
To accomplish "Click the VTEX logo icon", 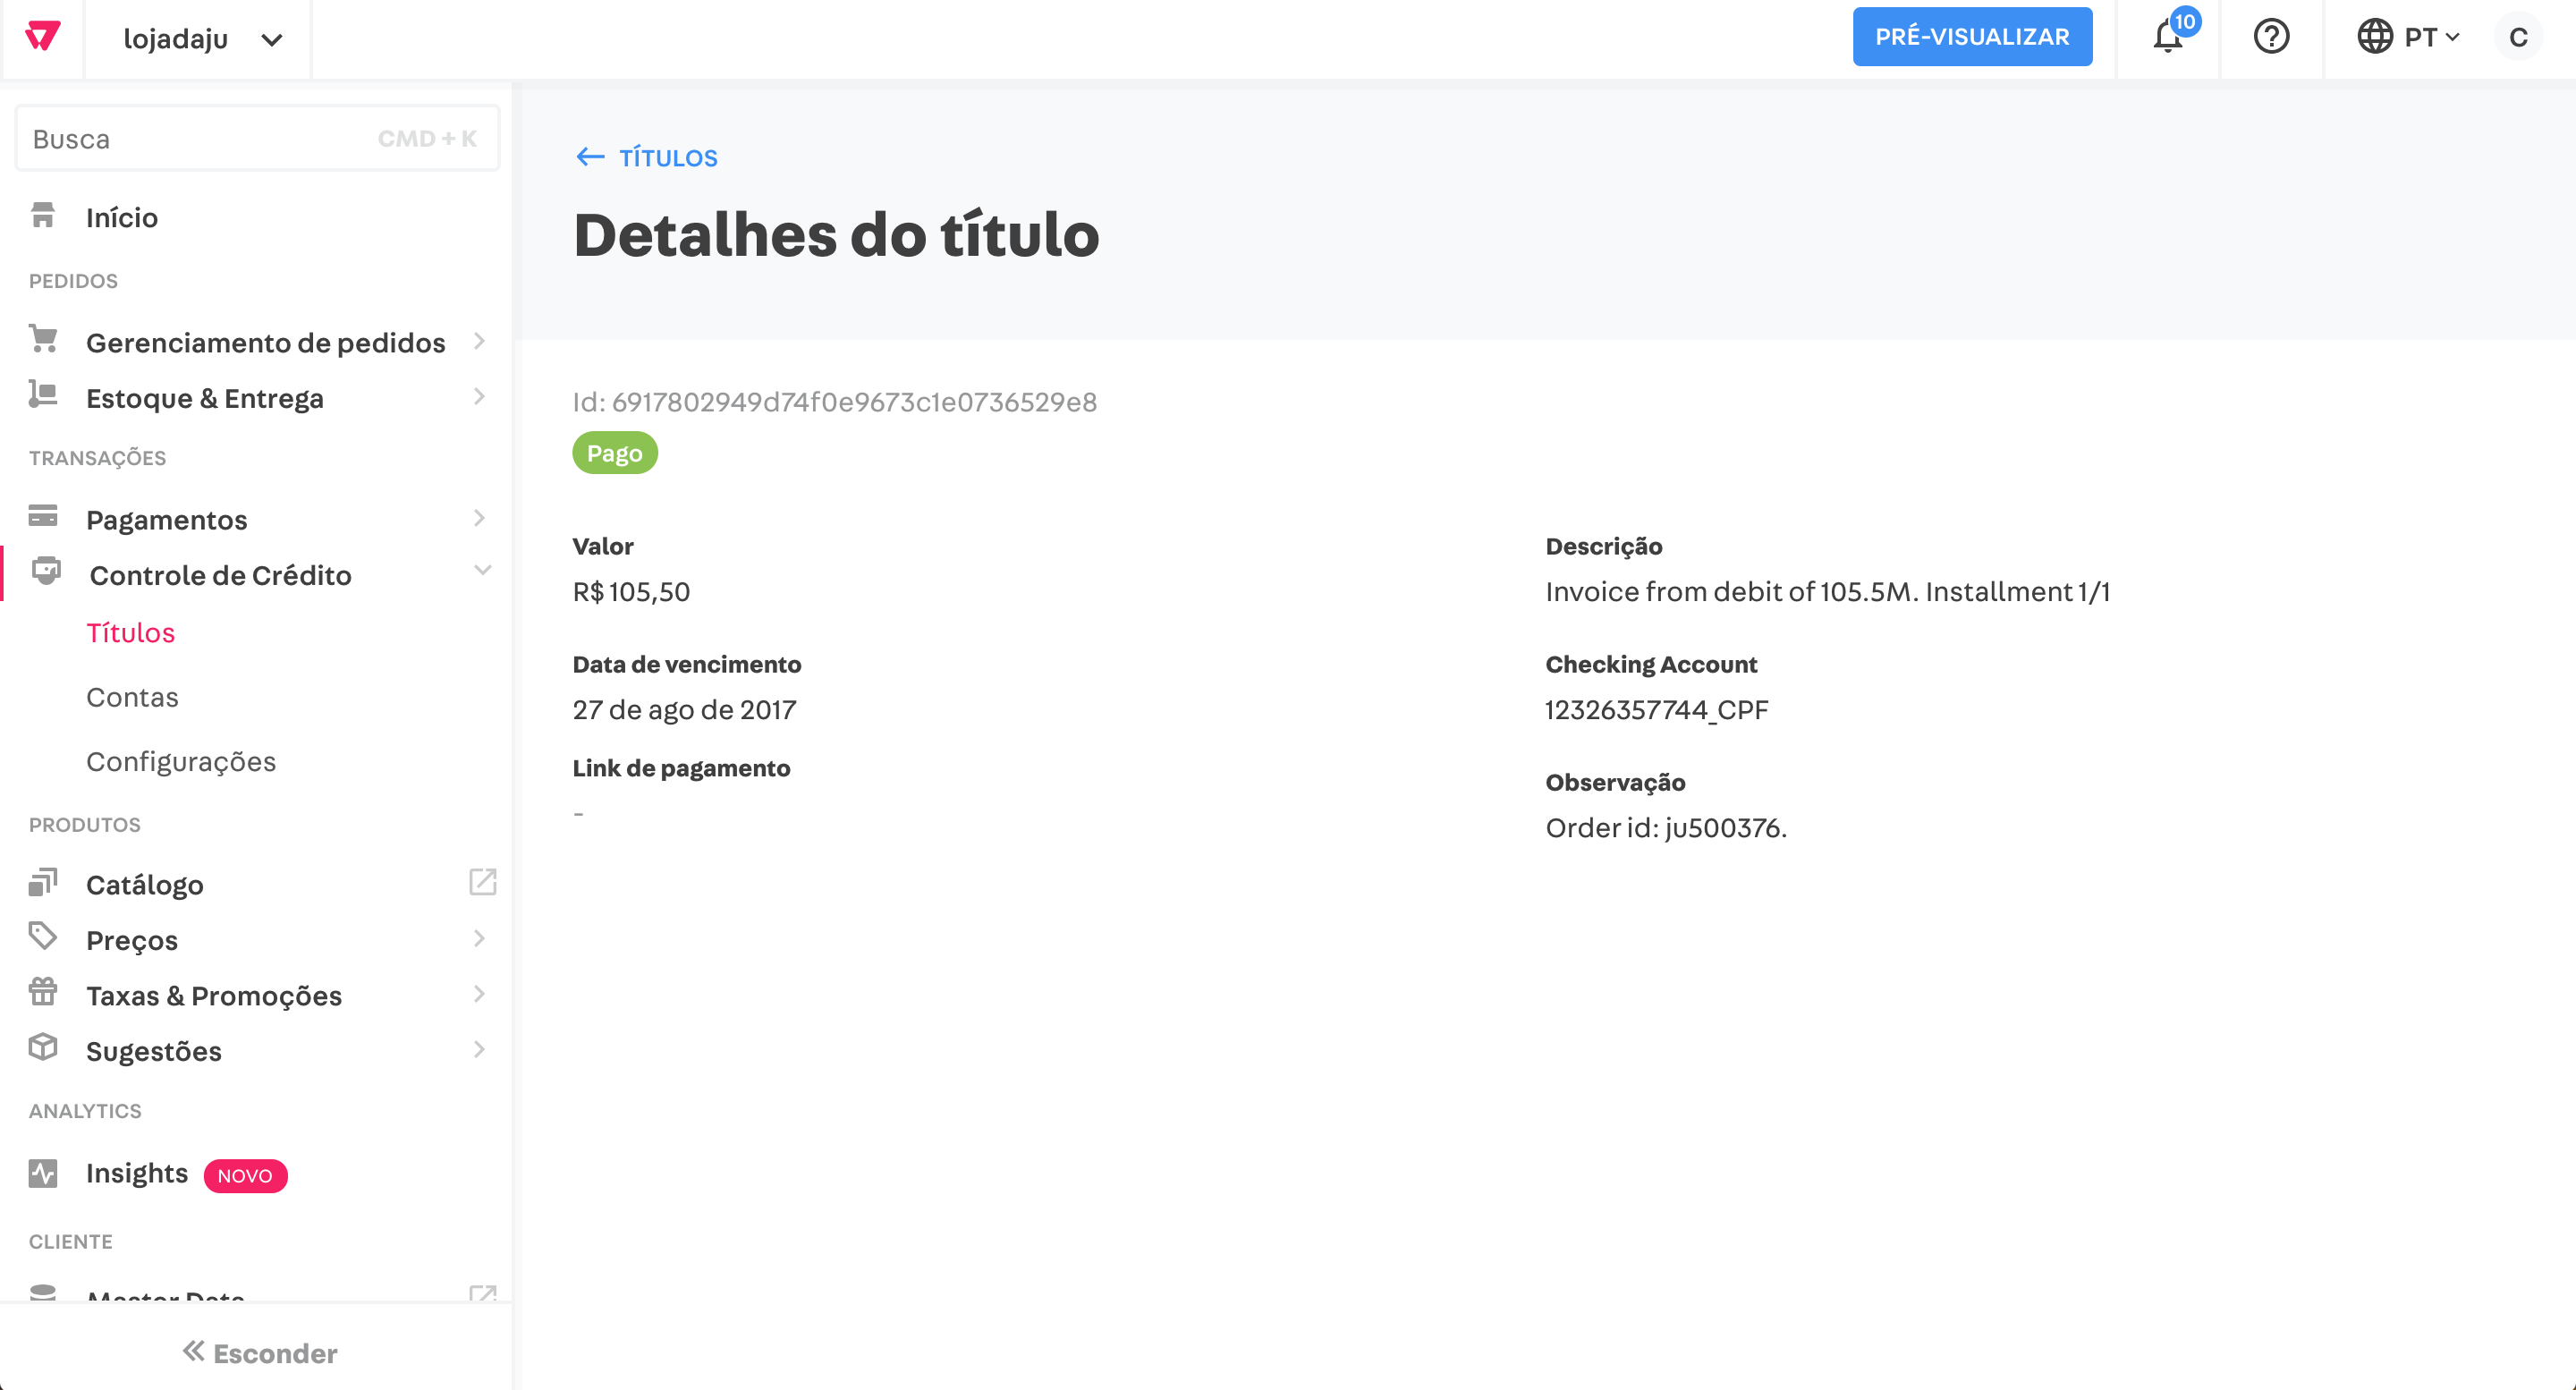I will [x=42, y=37].
